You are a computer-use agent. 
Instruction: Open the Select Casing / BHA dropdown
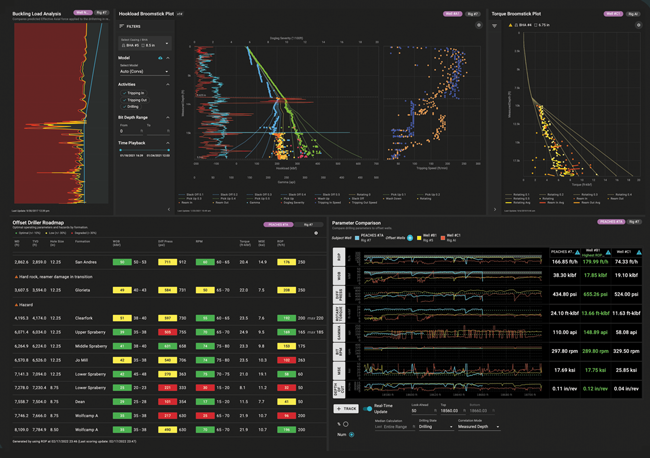point(145,43)
